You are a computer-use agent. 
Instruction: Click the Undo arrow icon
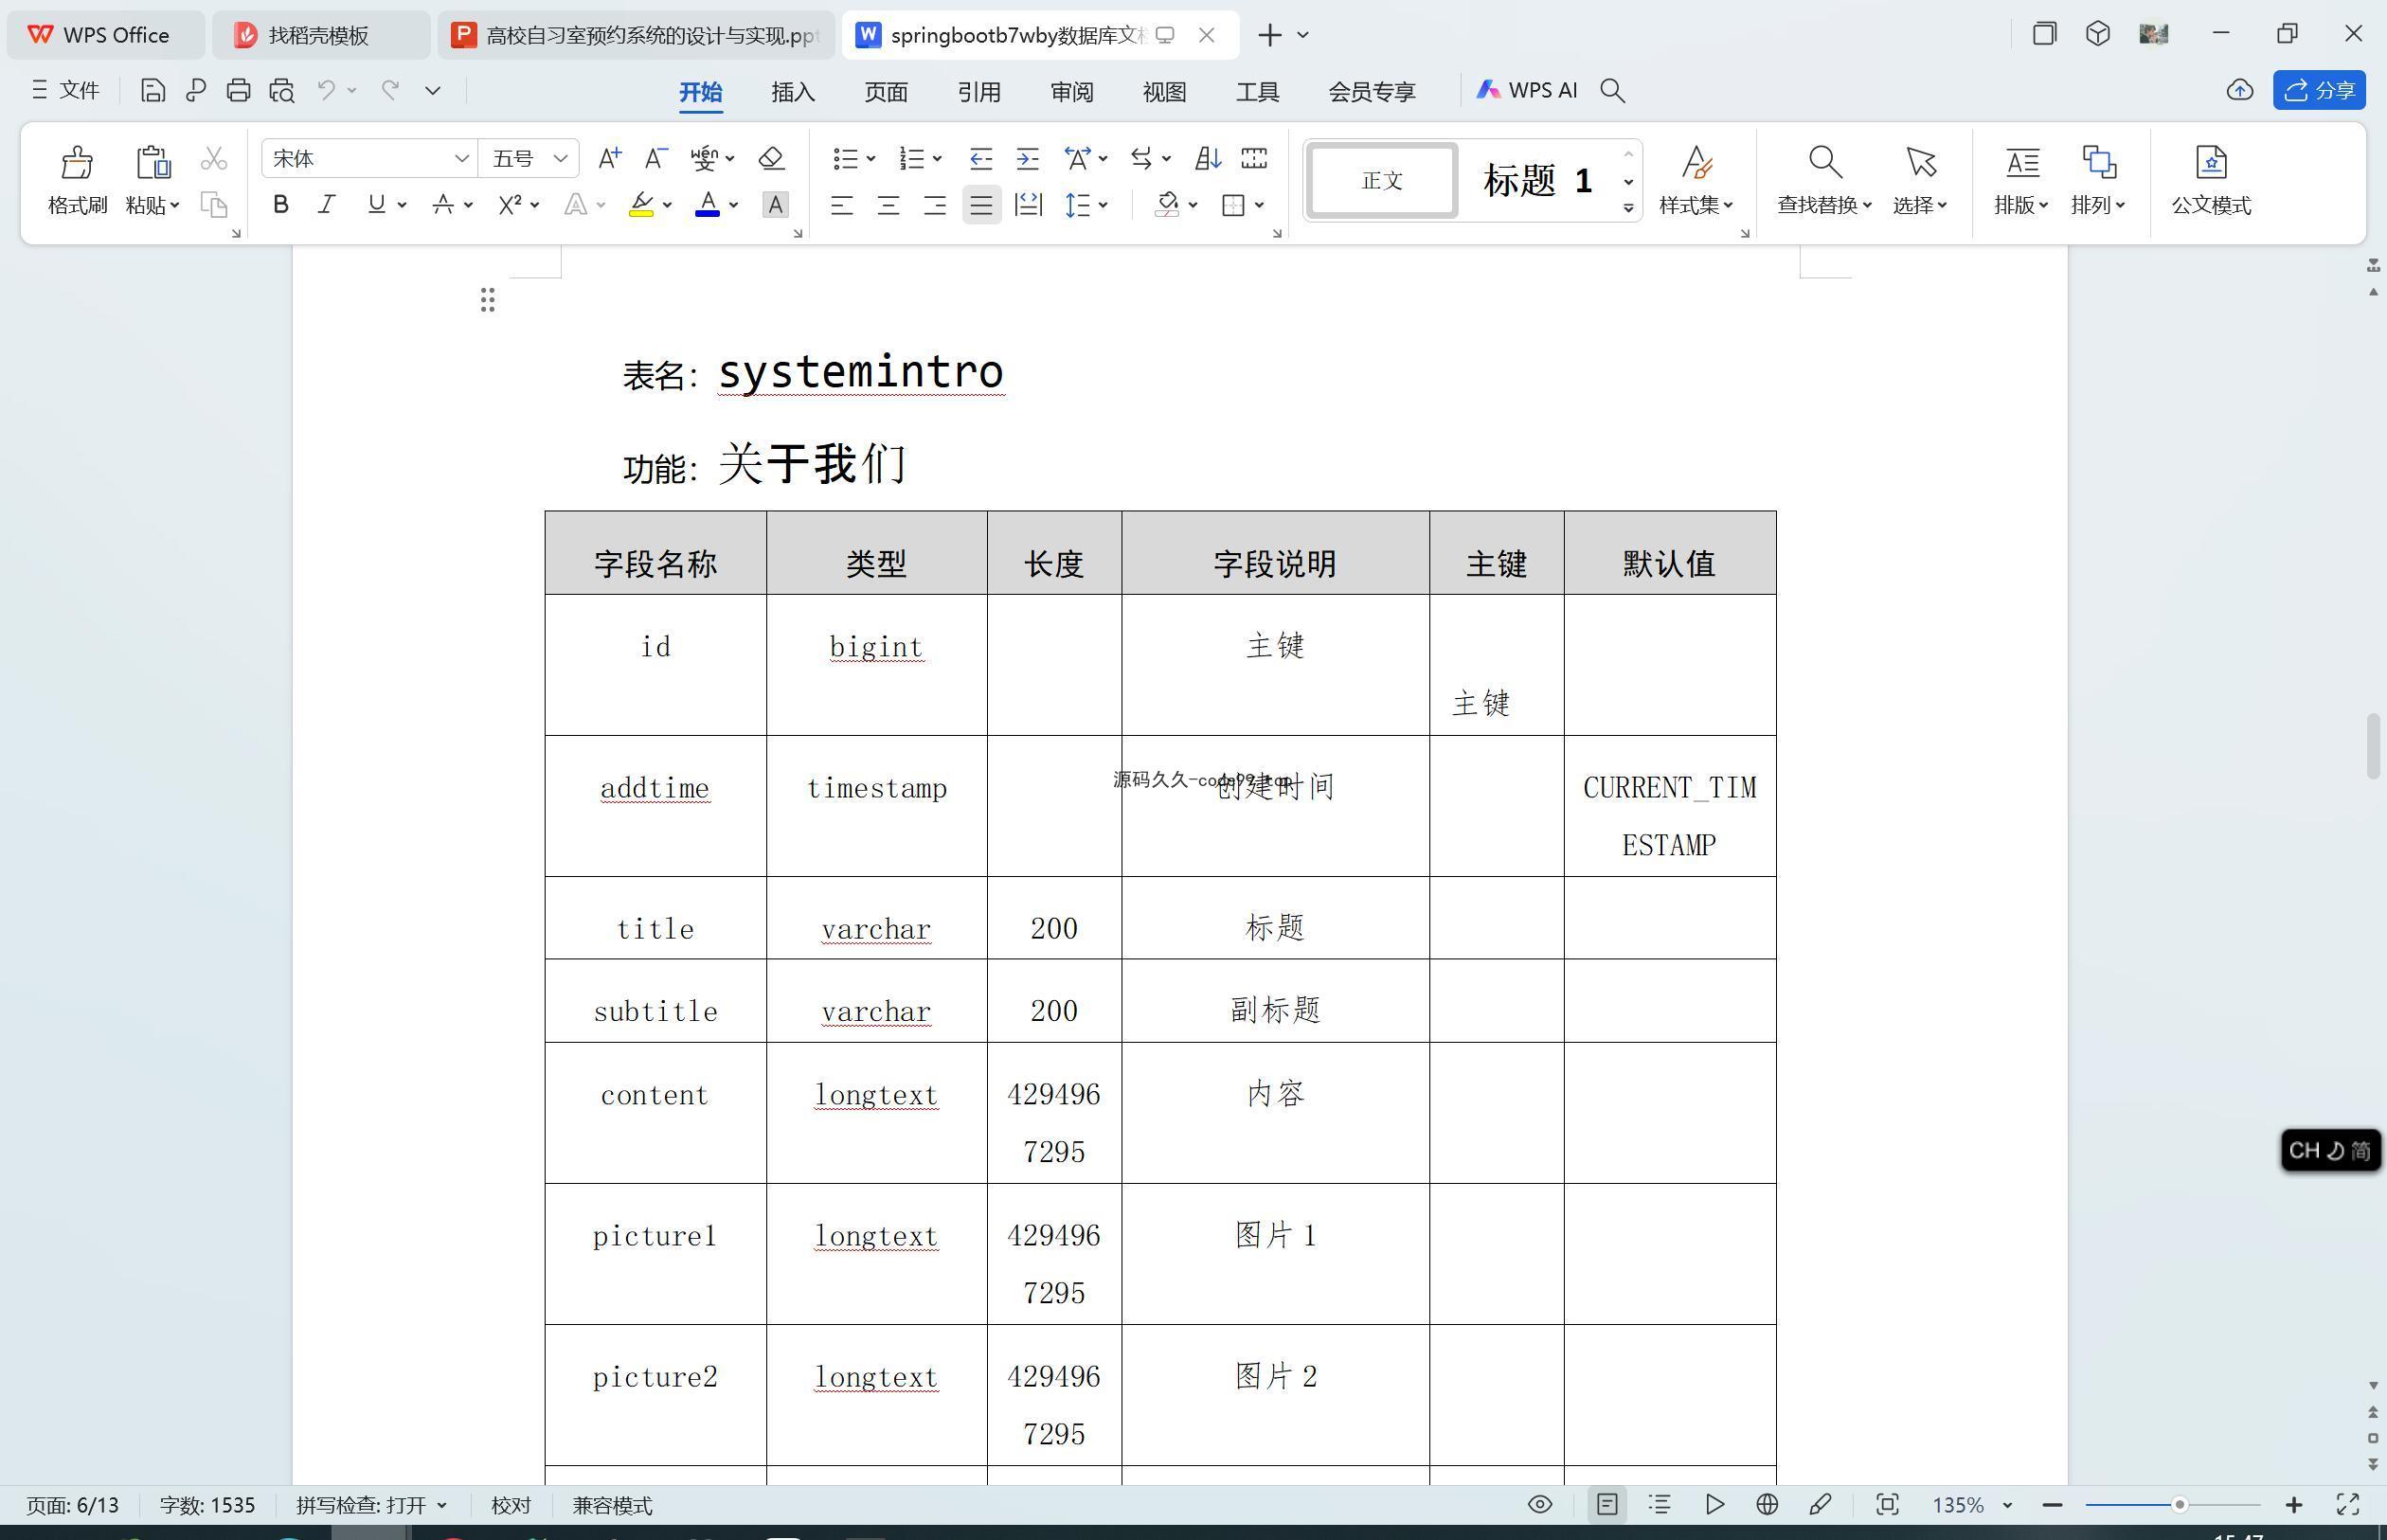coord(326,90)
